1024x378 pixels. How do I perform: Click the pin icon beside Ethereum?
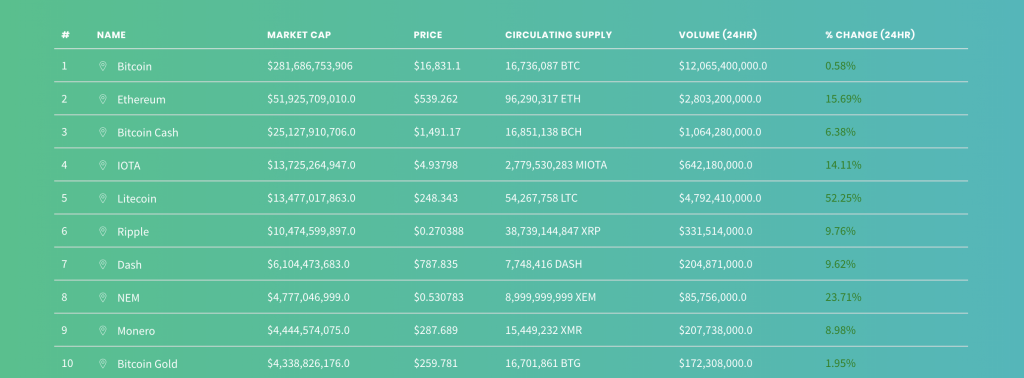[x=103, y=99]
